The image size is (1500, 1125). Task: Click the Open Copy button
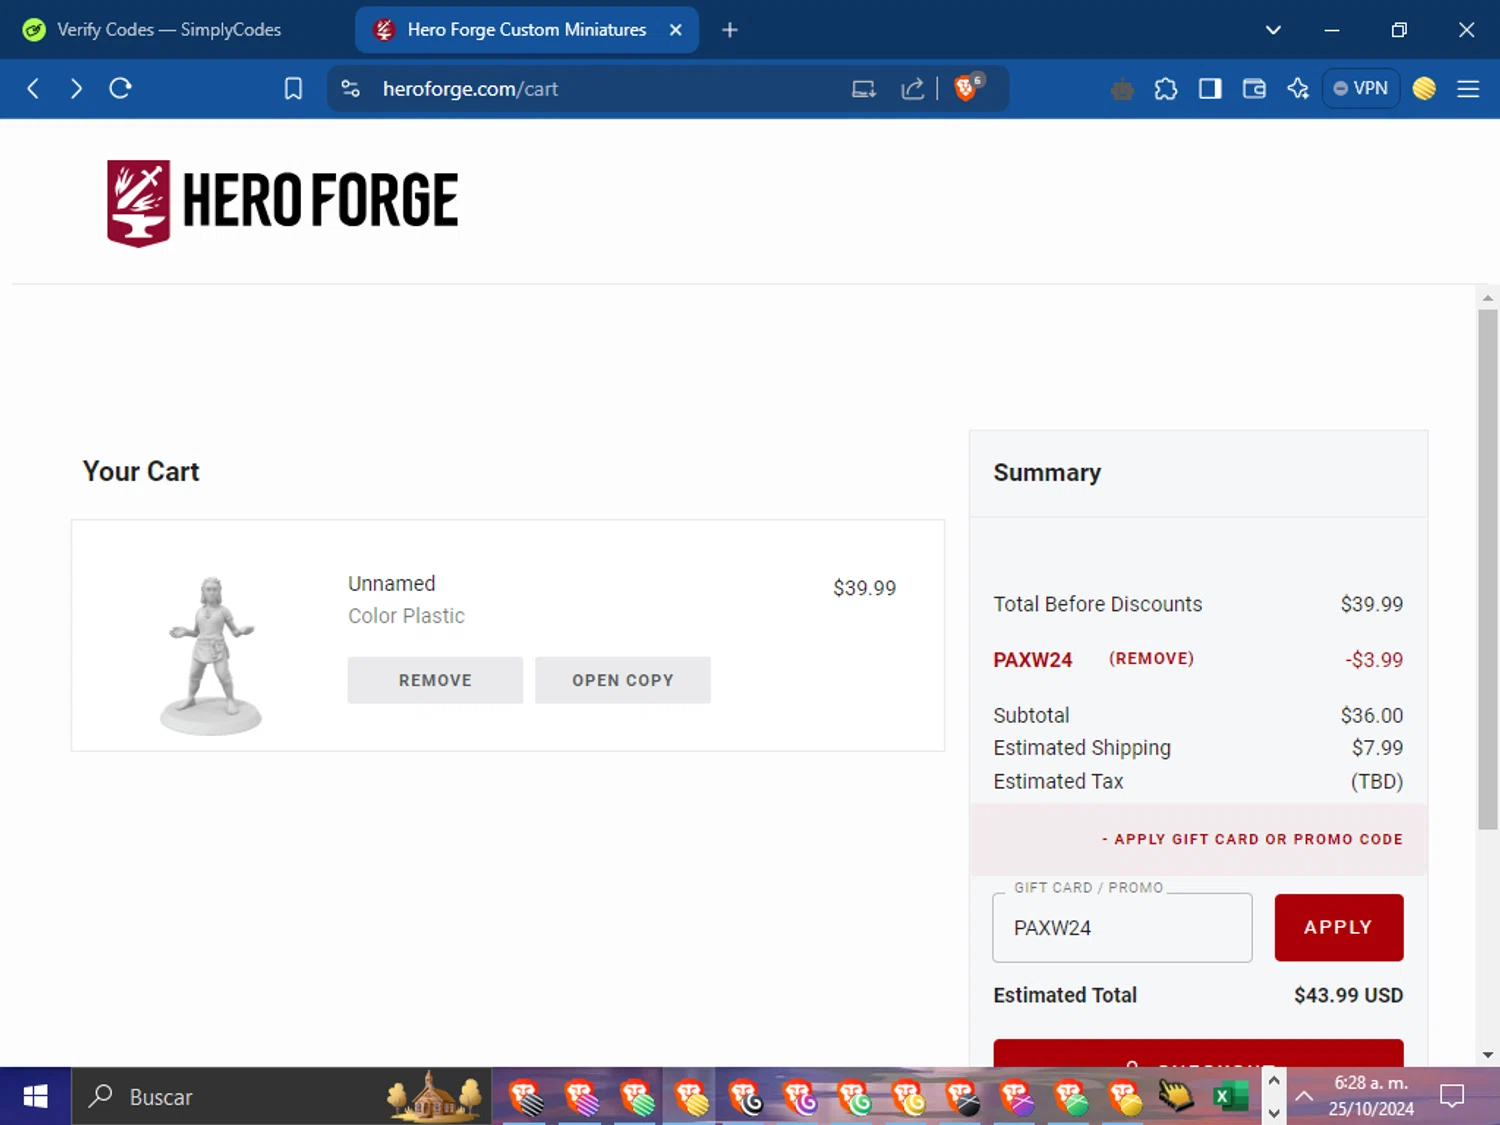click(x=623, y=680)
